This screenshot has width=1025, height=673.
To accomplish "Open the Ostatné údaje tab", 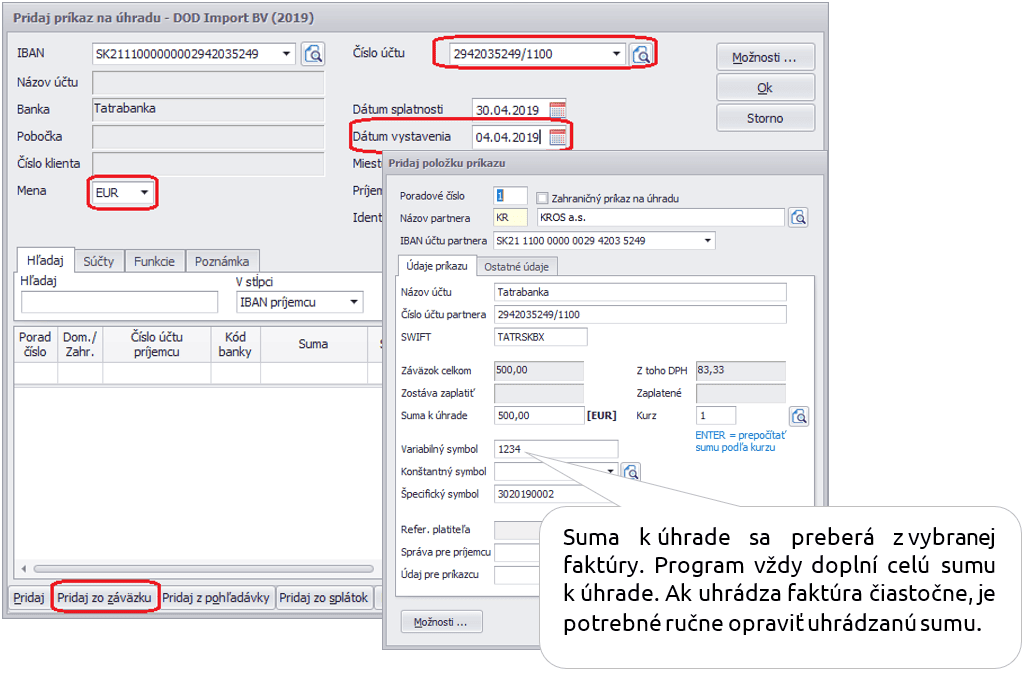I will [x=516, y=266].
